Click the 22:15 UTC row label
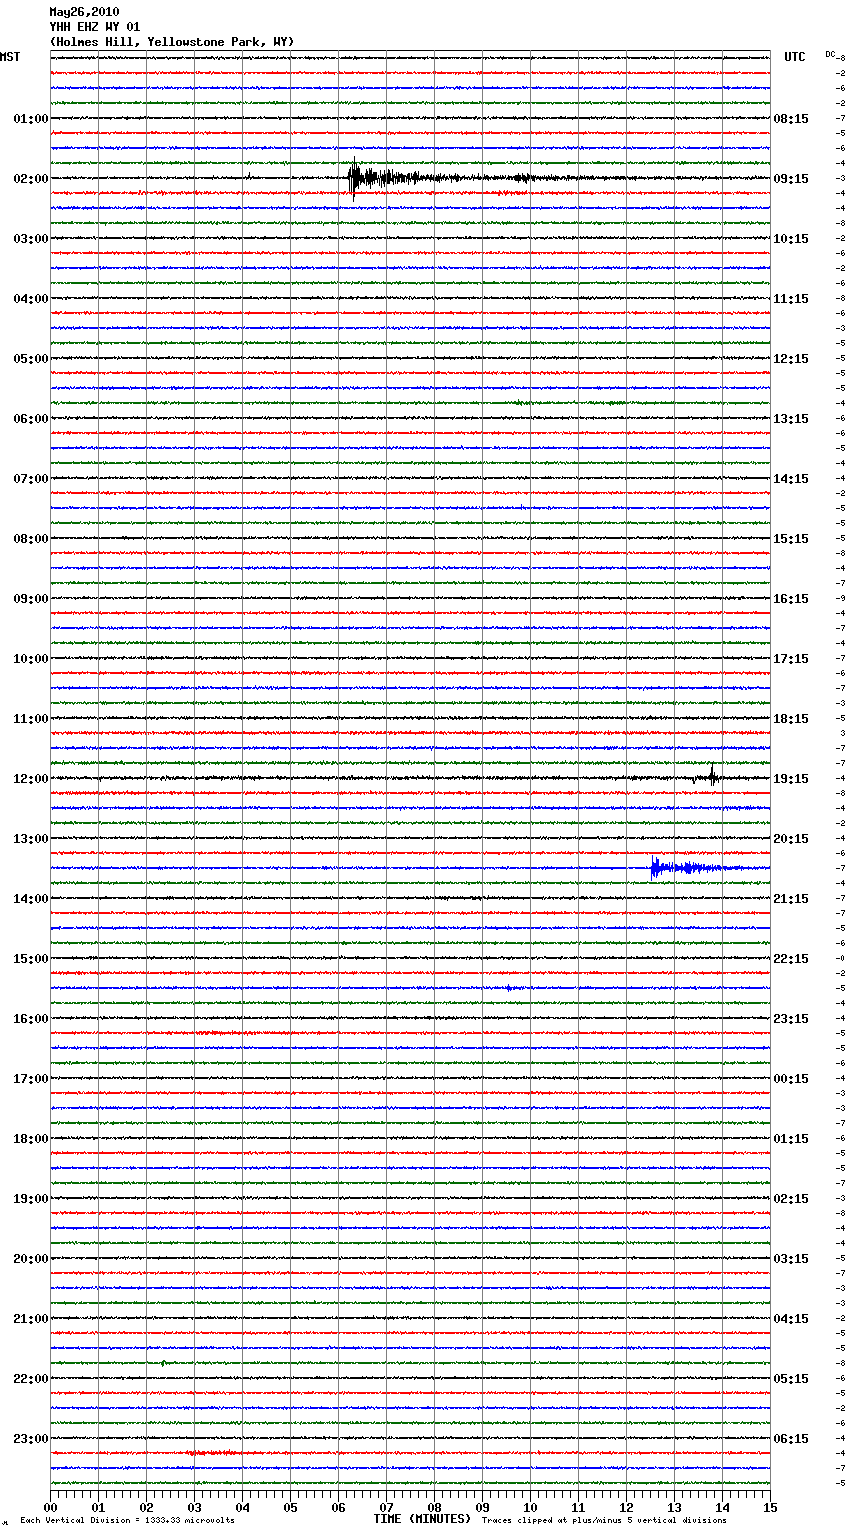 791,959
